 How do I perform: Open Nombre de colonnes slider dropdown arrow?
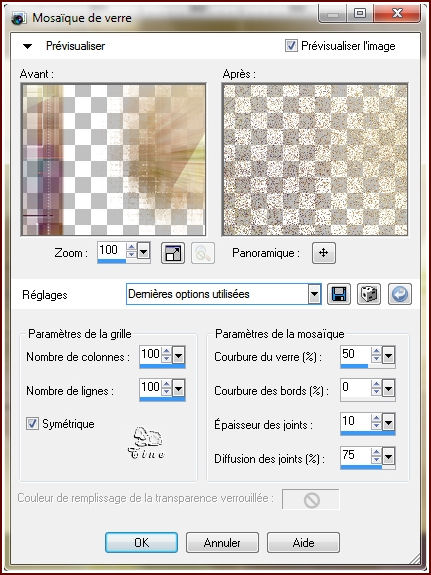pos(178,355)
